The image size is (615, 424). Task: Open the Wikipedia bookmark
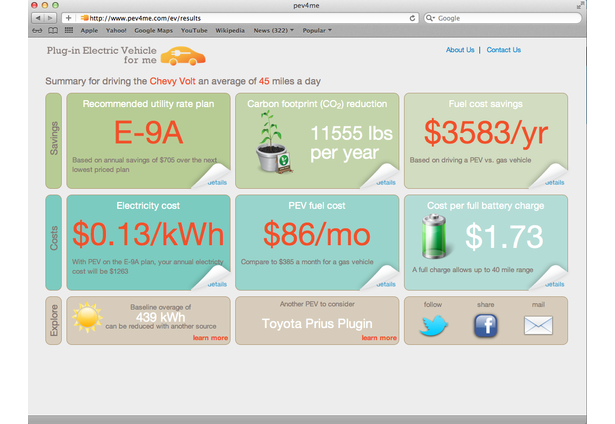(230, 30)
